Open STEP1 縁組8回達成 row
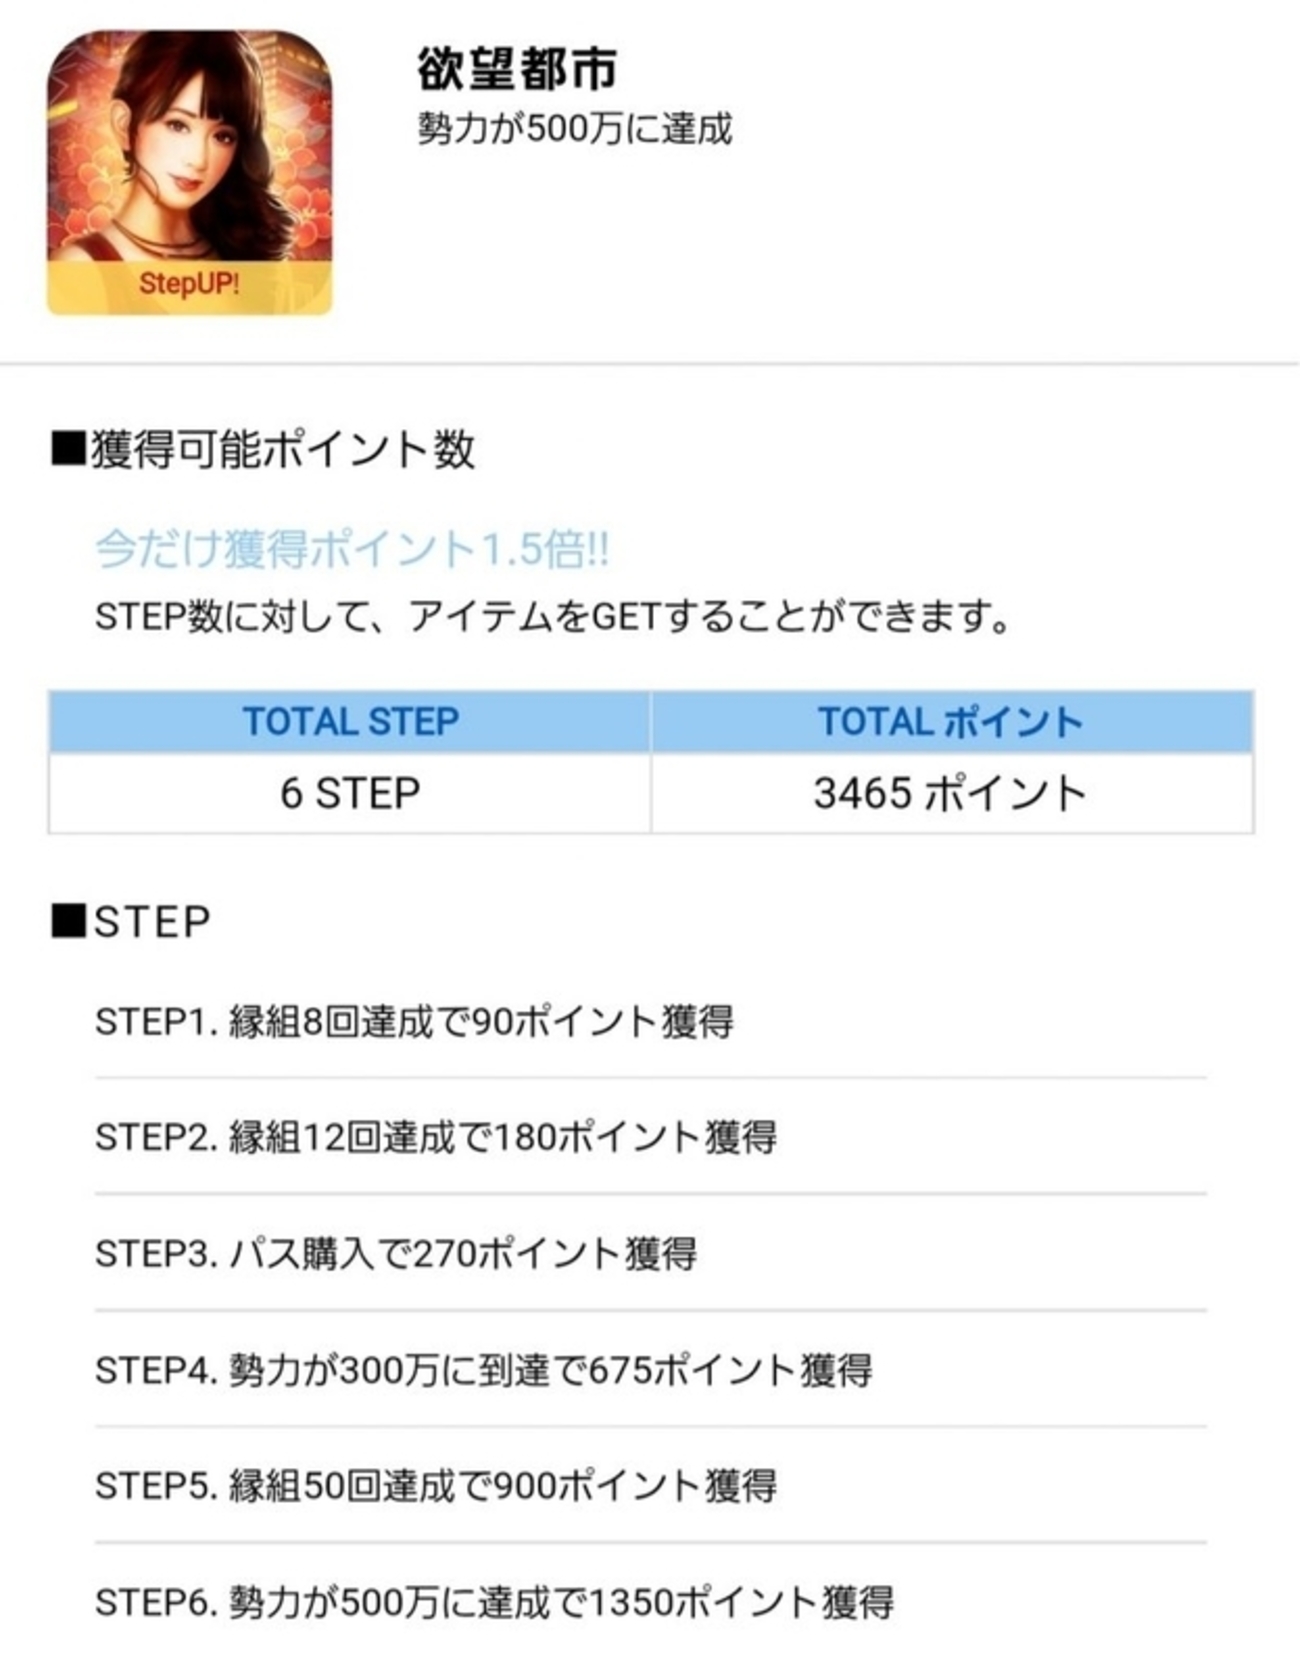Screen dimensions: 1300x1669 (651, 1021)
